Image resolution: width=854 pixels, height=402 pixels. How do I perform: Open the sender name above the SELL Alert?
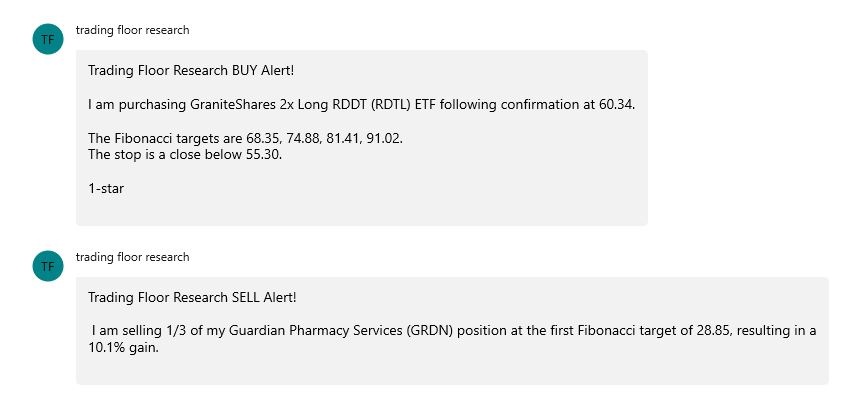132,257
